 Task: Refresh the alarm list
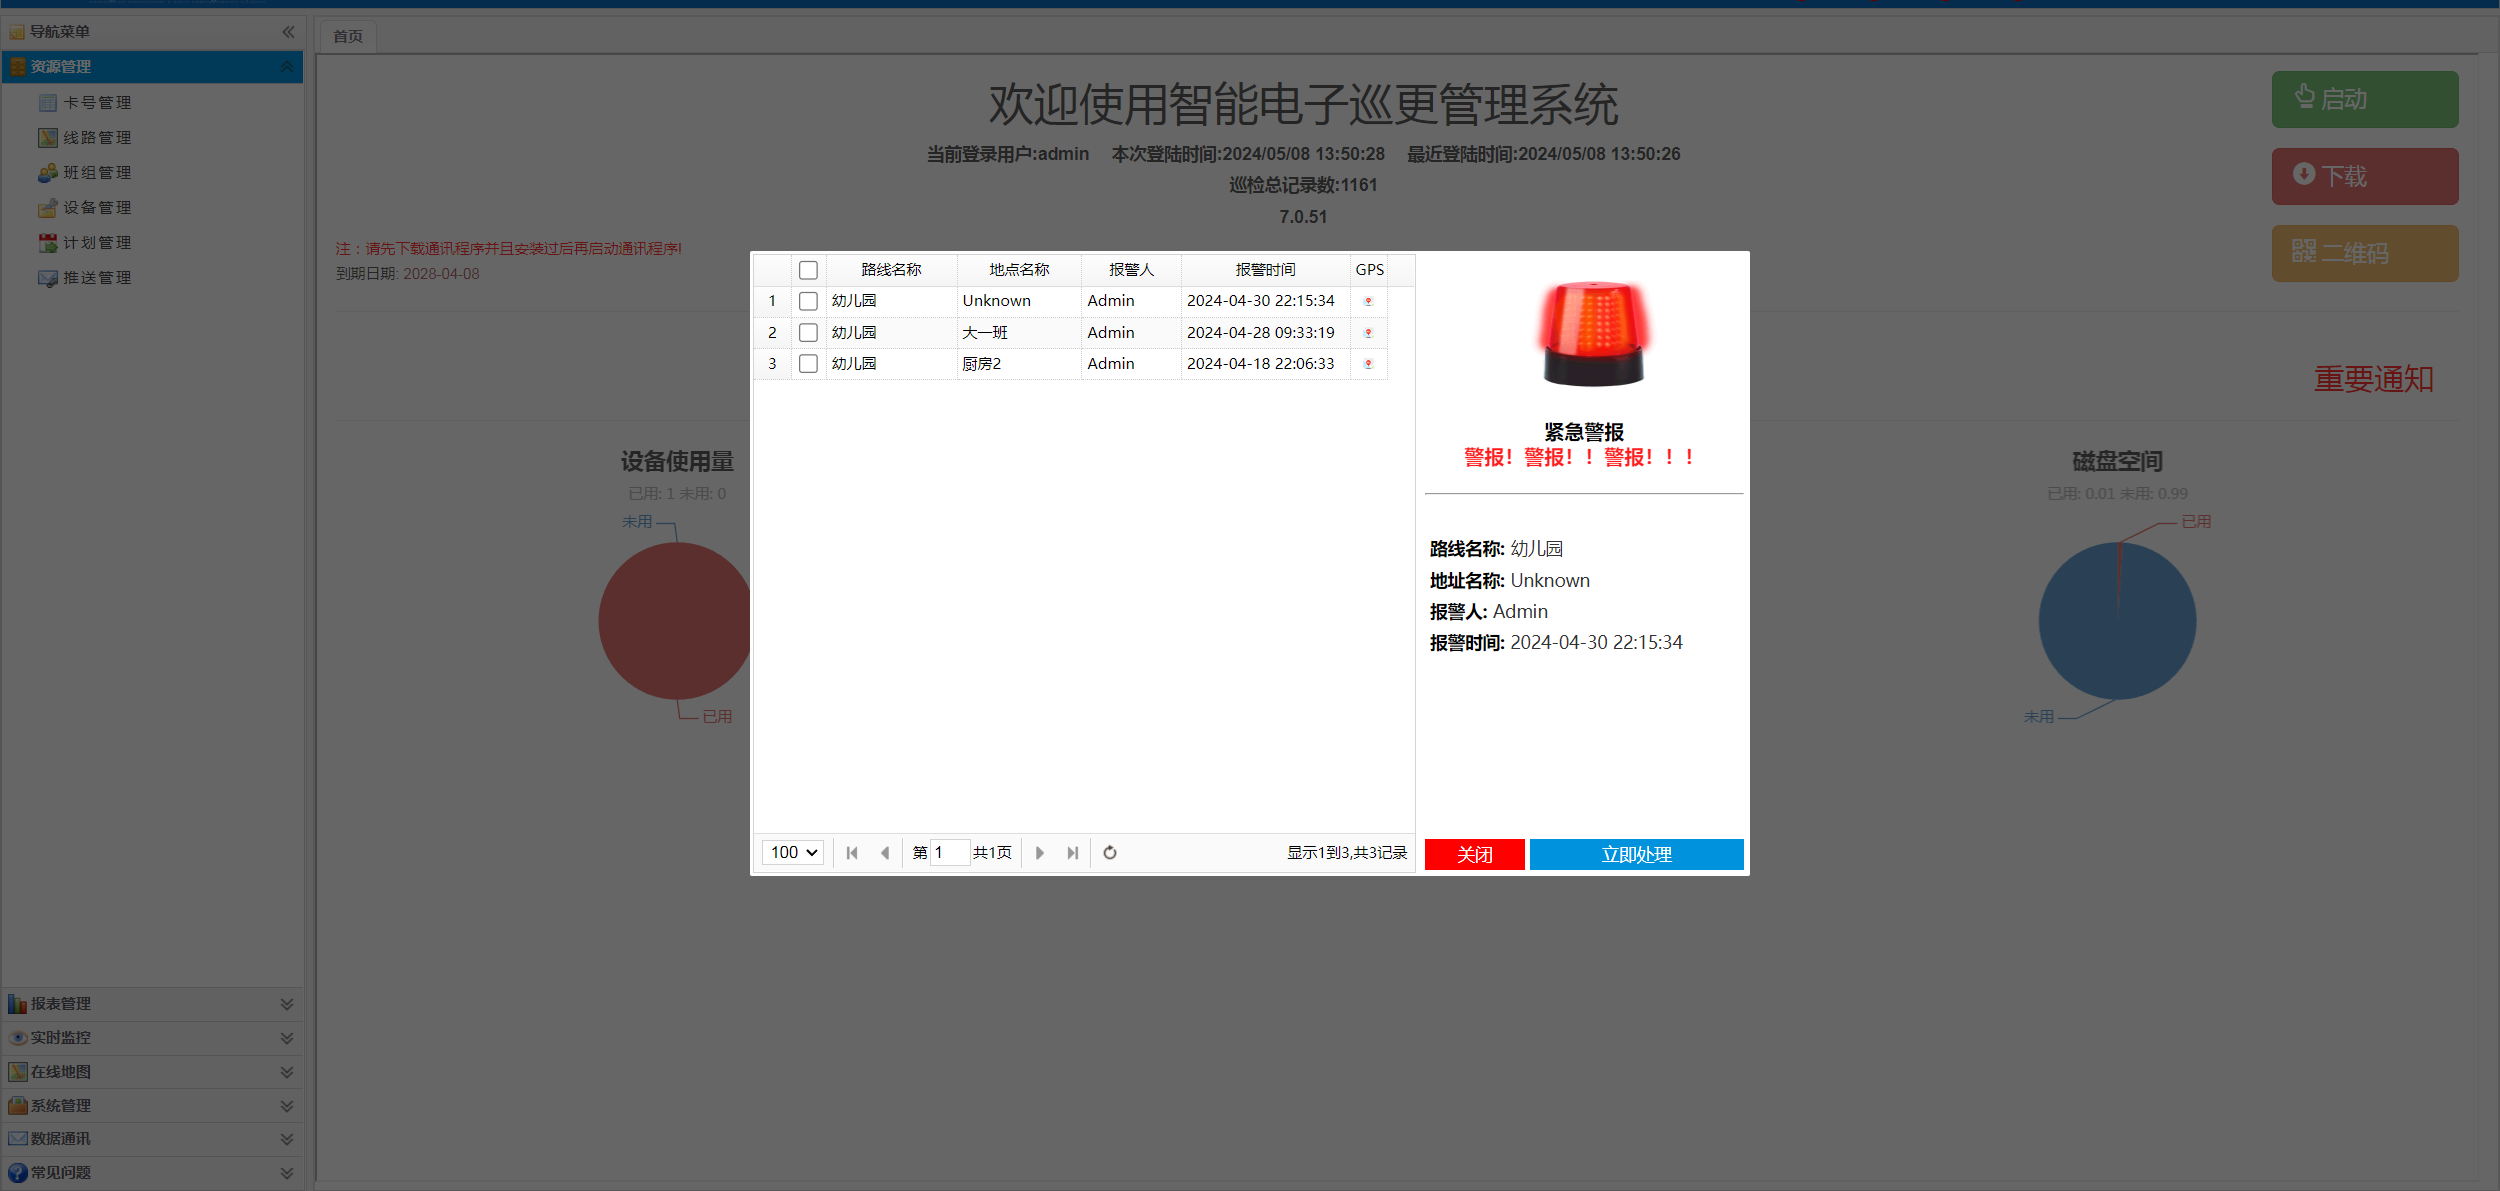click(1110, 853)
